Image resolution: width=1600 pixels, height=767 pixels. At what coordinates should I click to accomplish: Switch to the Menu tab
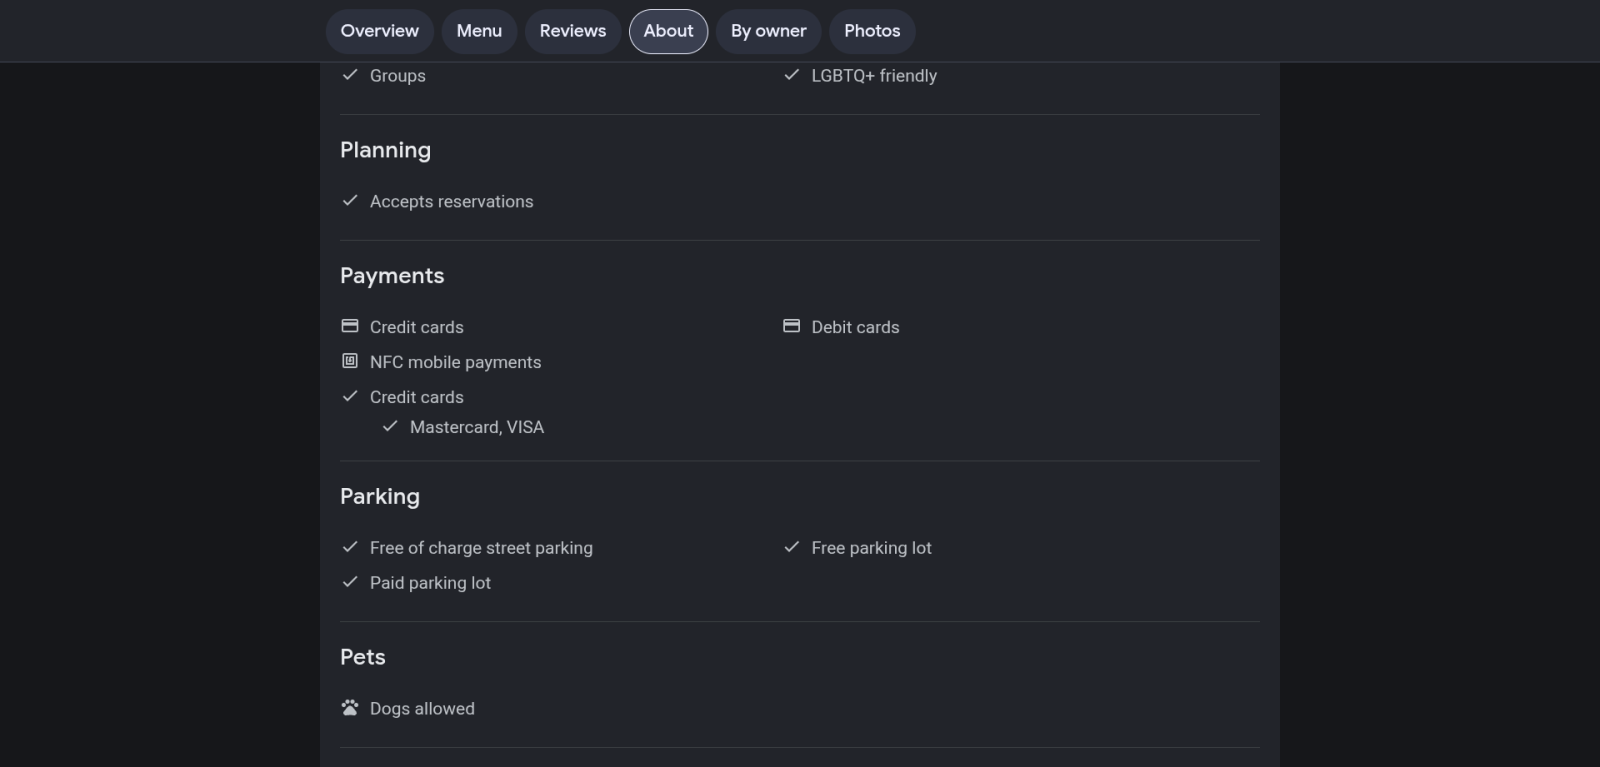(x=479, y=31)
